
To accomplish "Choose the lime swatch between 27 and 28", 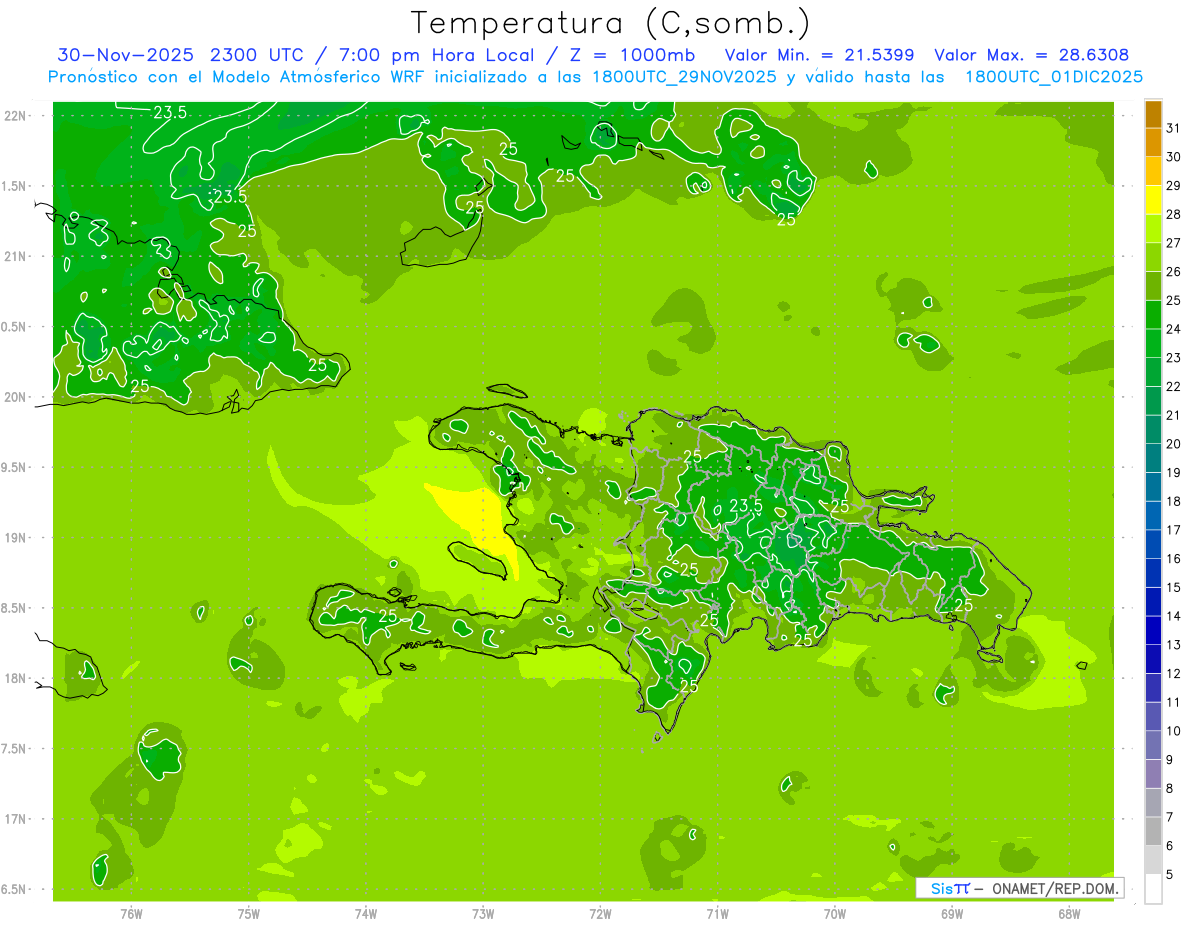I will click(x=1153, y=229).
